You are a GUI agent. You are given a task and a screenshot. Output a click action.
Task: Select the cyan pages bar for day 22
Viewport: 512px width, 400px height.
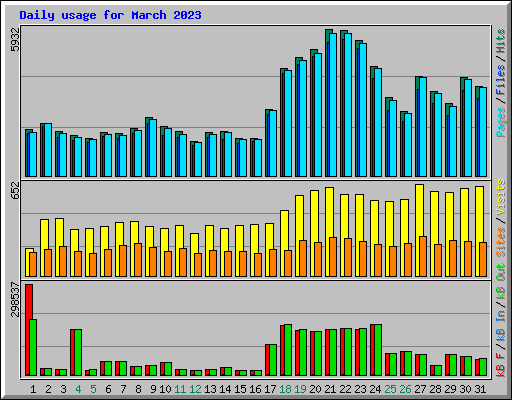[x=348, y=105]
